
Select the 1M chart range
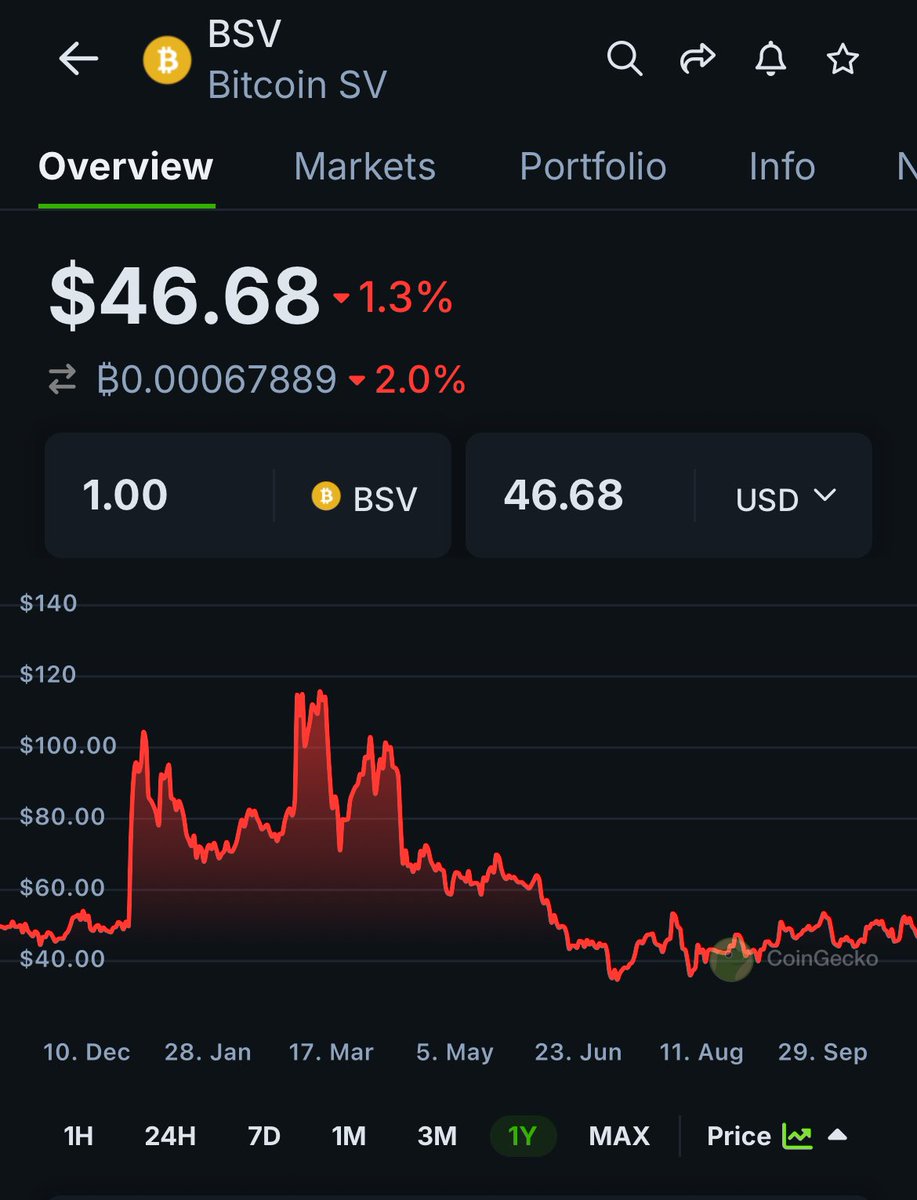(349, 1136)
